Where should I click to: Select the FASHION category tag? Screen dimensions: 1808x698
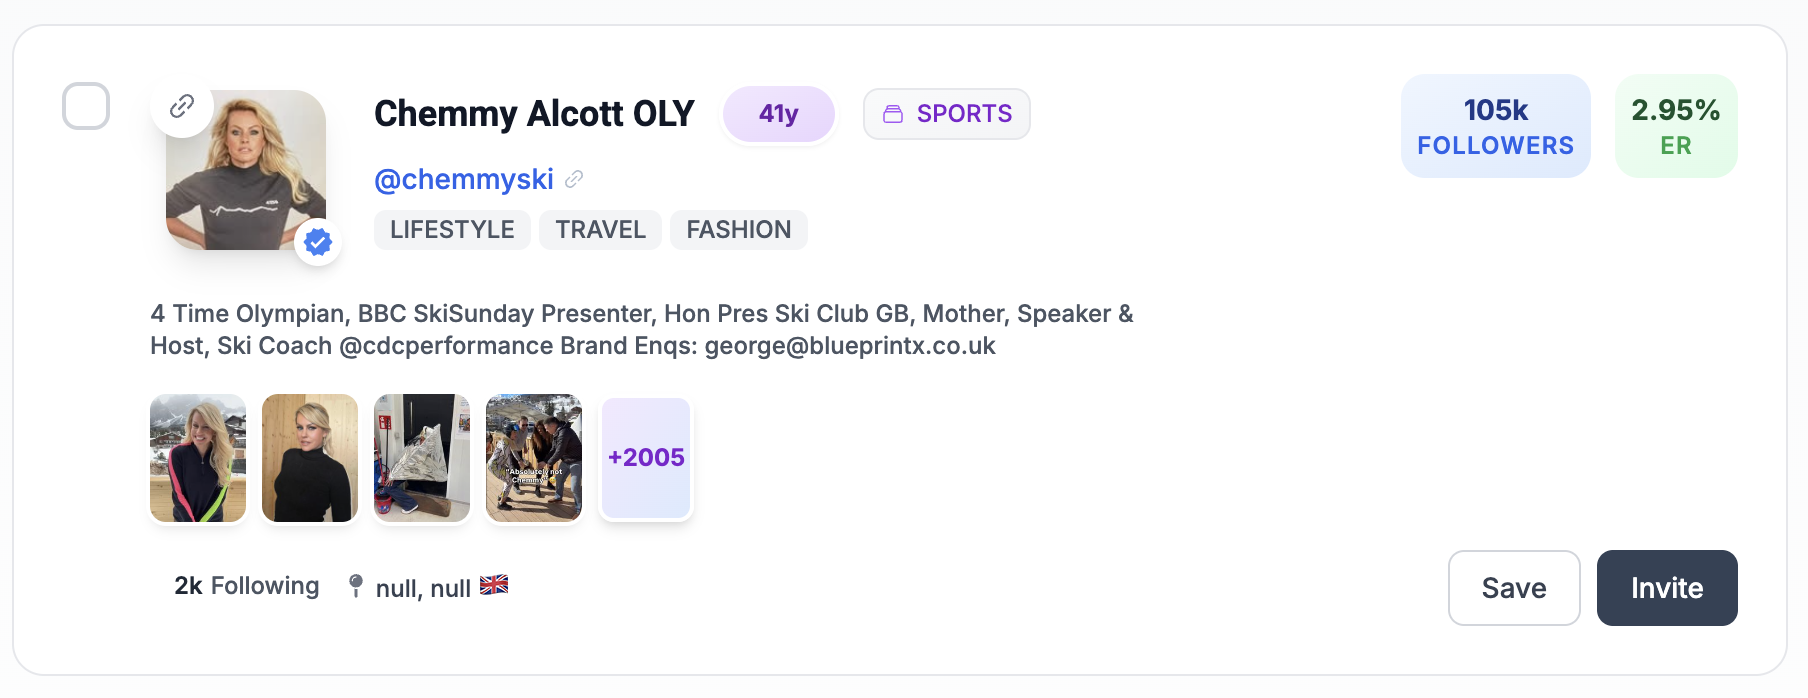tap(738, 229)
